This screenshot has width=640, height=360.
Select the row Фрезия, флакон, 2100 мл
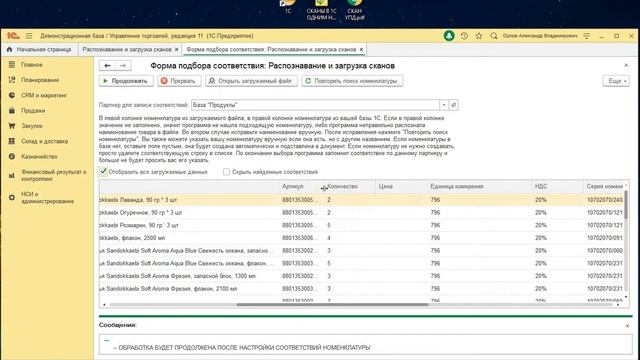[x=361, y=289]
